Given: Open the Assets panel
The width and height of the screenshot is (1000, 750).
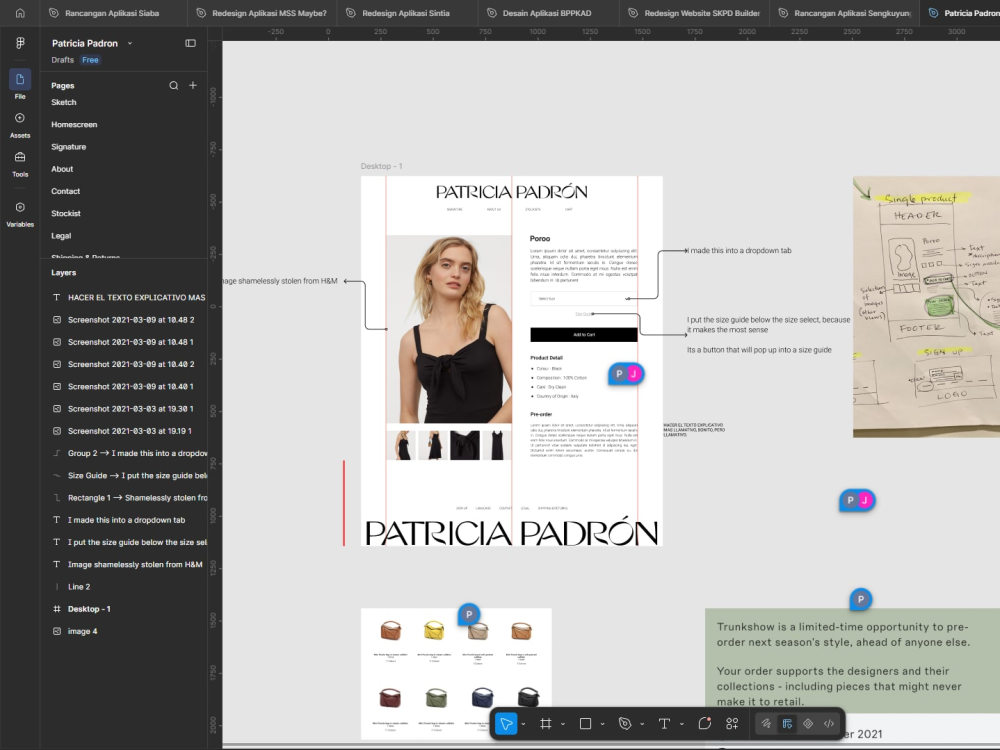Looking at the screenshot, I should click(20, 126).
